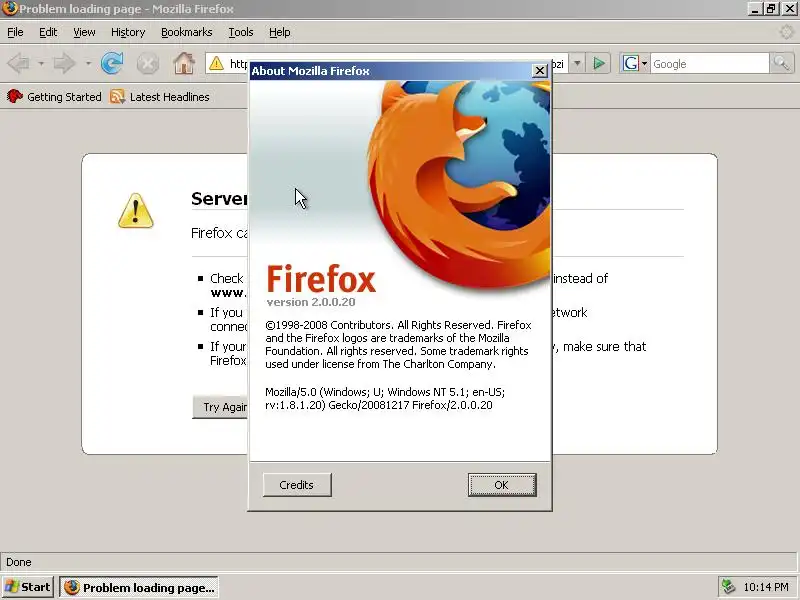Focus the Google search field
Screen dimensions: 800x600
click(x=709, y=64)
